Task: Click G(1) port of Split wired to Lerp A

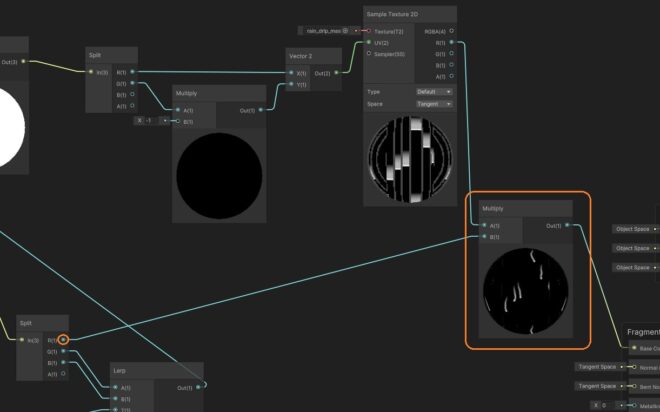Action: pos(63,351)
